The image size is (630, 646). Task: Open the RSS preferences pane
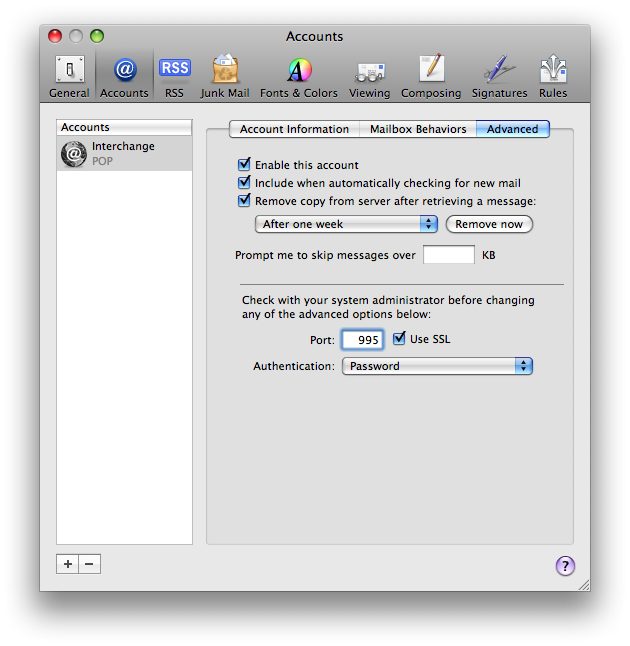[x=175, y=76]
